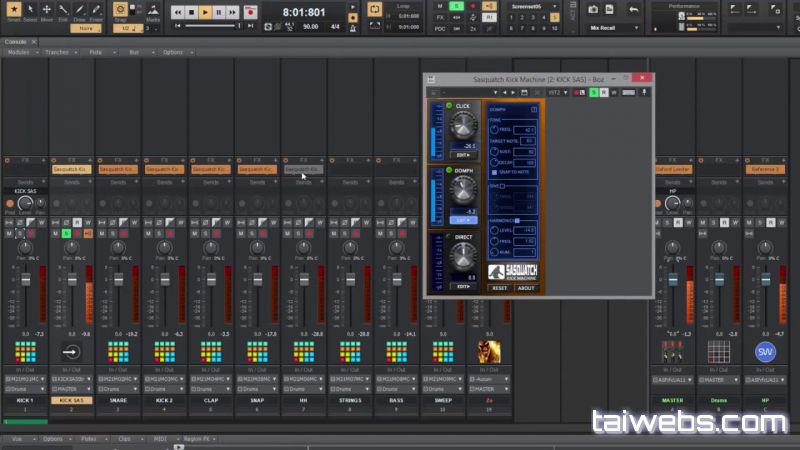Click the HP track SW icon
Image resolution: width=800 pixels, height=450 pixels.
[x=766, y=352]
